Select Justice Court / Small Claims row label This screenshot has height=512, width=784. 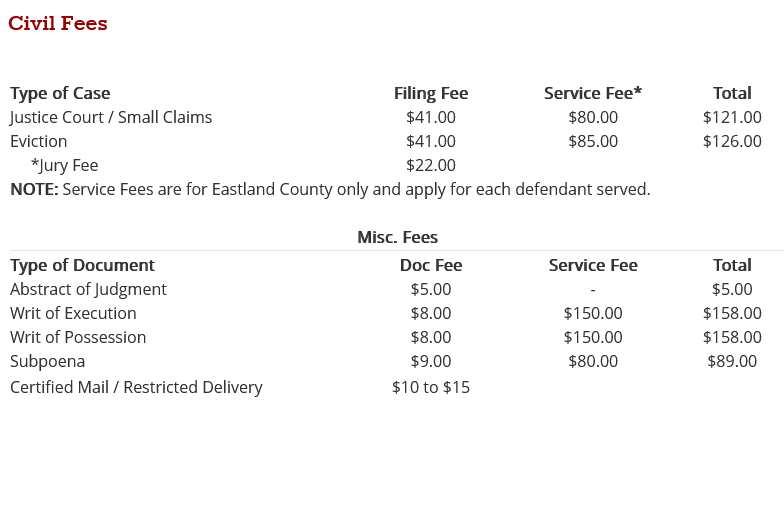(111, 117)
